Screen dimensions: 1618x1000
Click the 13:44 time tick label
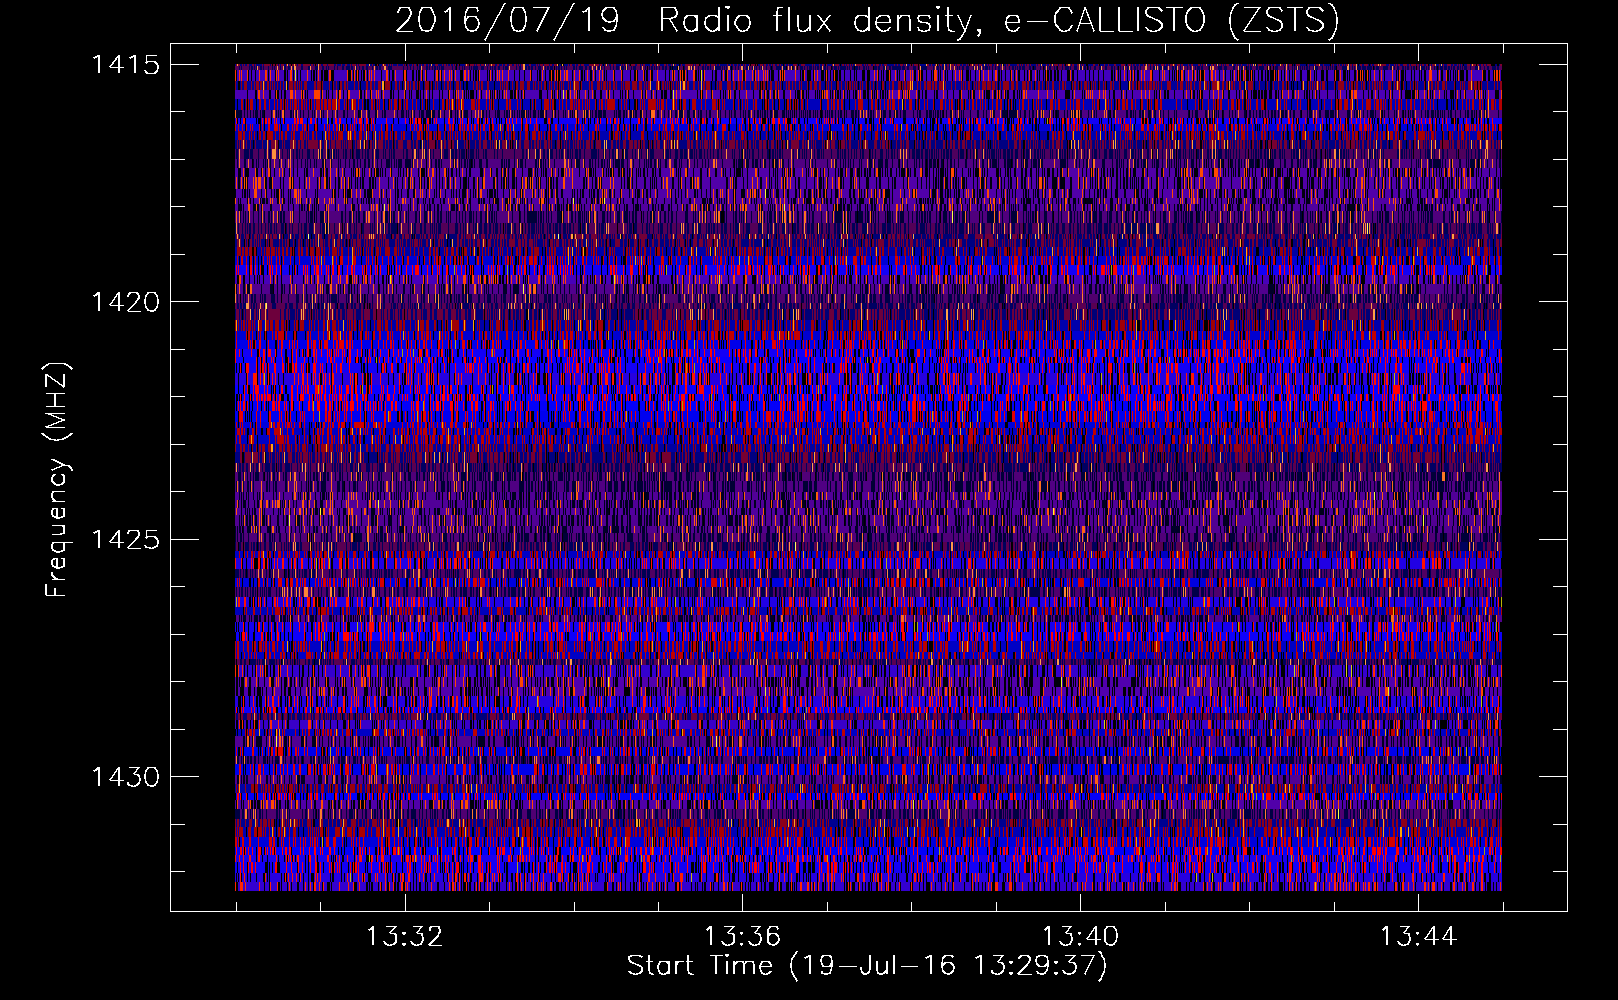coord(1419,937)
